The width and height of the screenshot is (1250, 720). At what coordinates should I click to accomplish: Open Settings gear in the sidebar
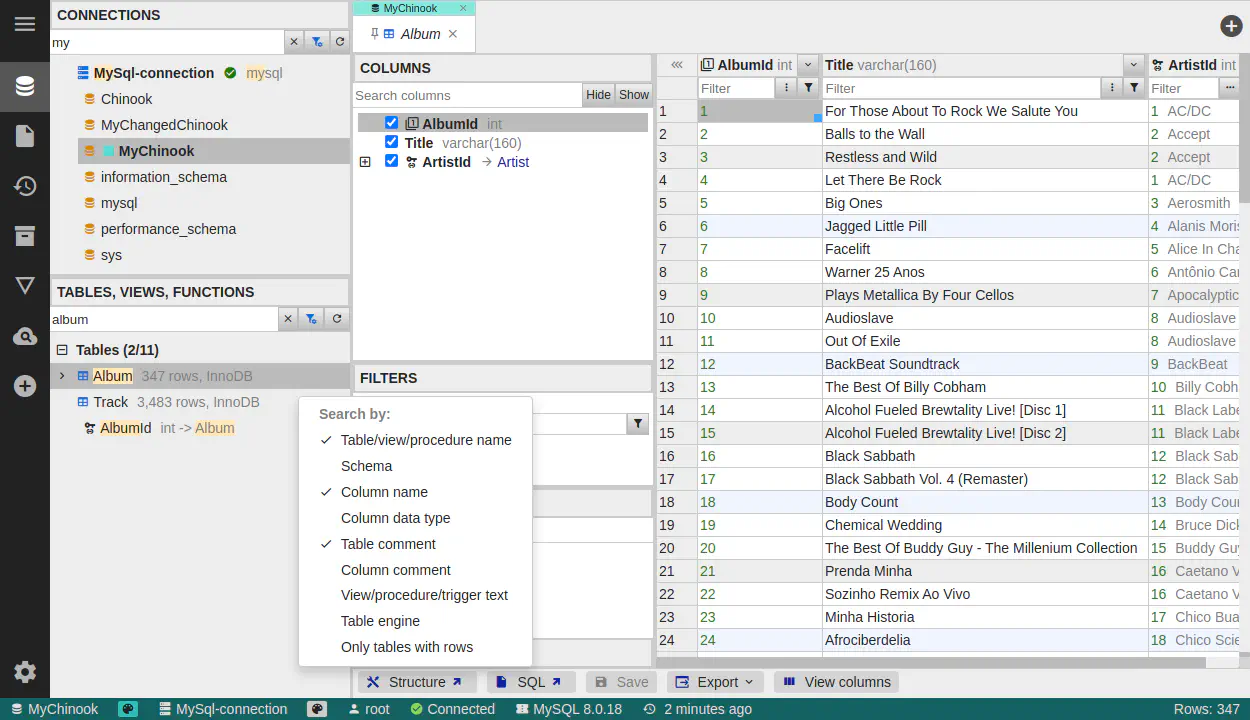click(25, 672)
